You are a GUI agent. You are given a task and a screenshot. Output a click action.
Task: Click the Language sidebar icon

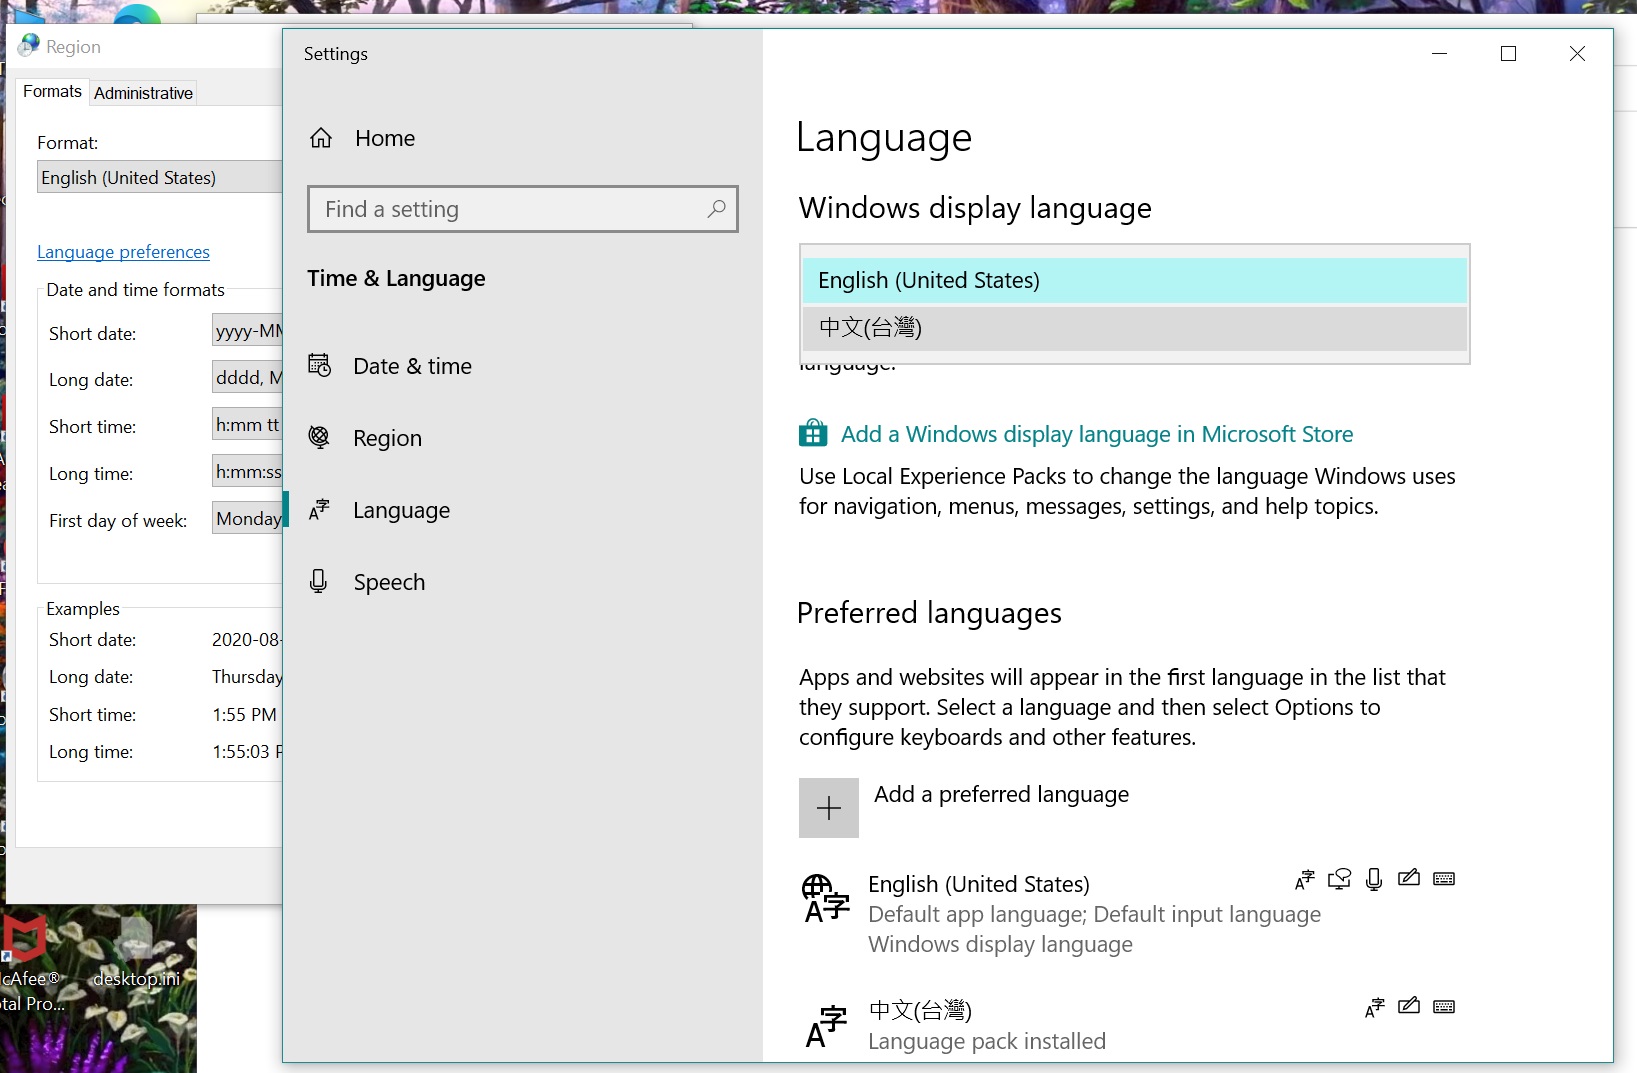(319, 509)
